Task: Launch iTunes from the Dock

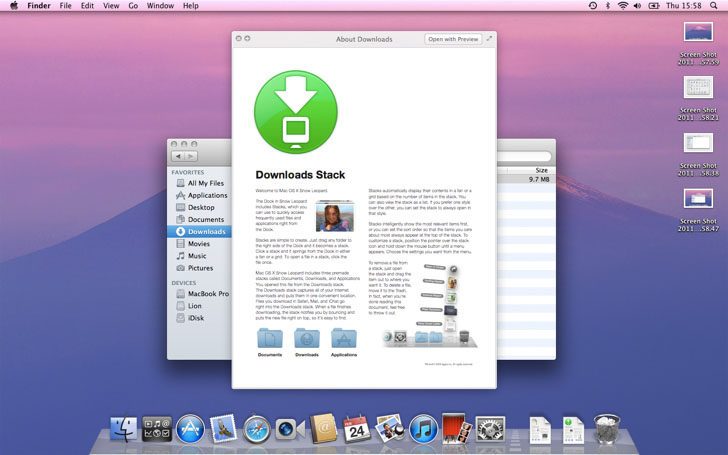Action: coord(423,429)
